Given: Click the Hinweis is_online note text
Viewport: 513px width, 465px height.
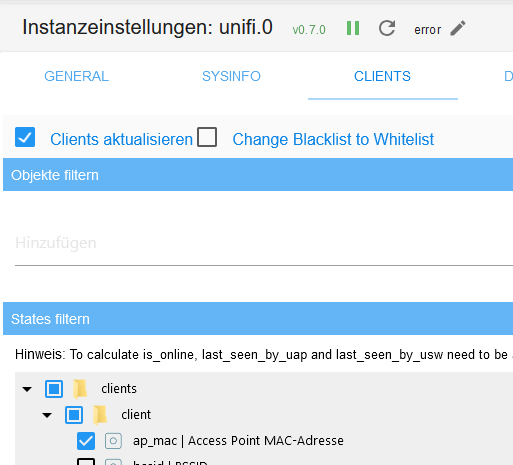Looking at the screenshot, I should pos(263,355).
